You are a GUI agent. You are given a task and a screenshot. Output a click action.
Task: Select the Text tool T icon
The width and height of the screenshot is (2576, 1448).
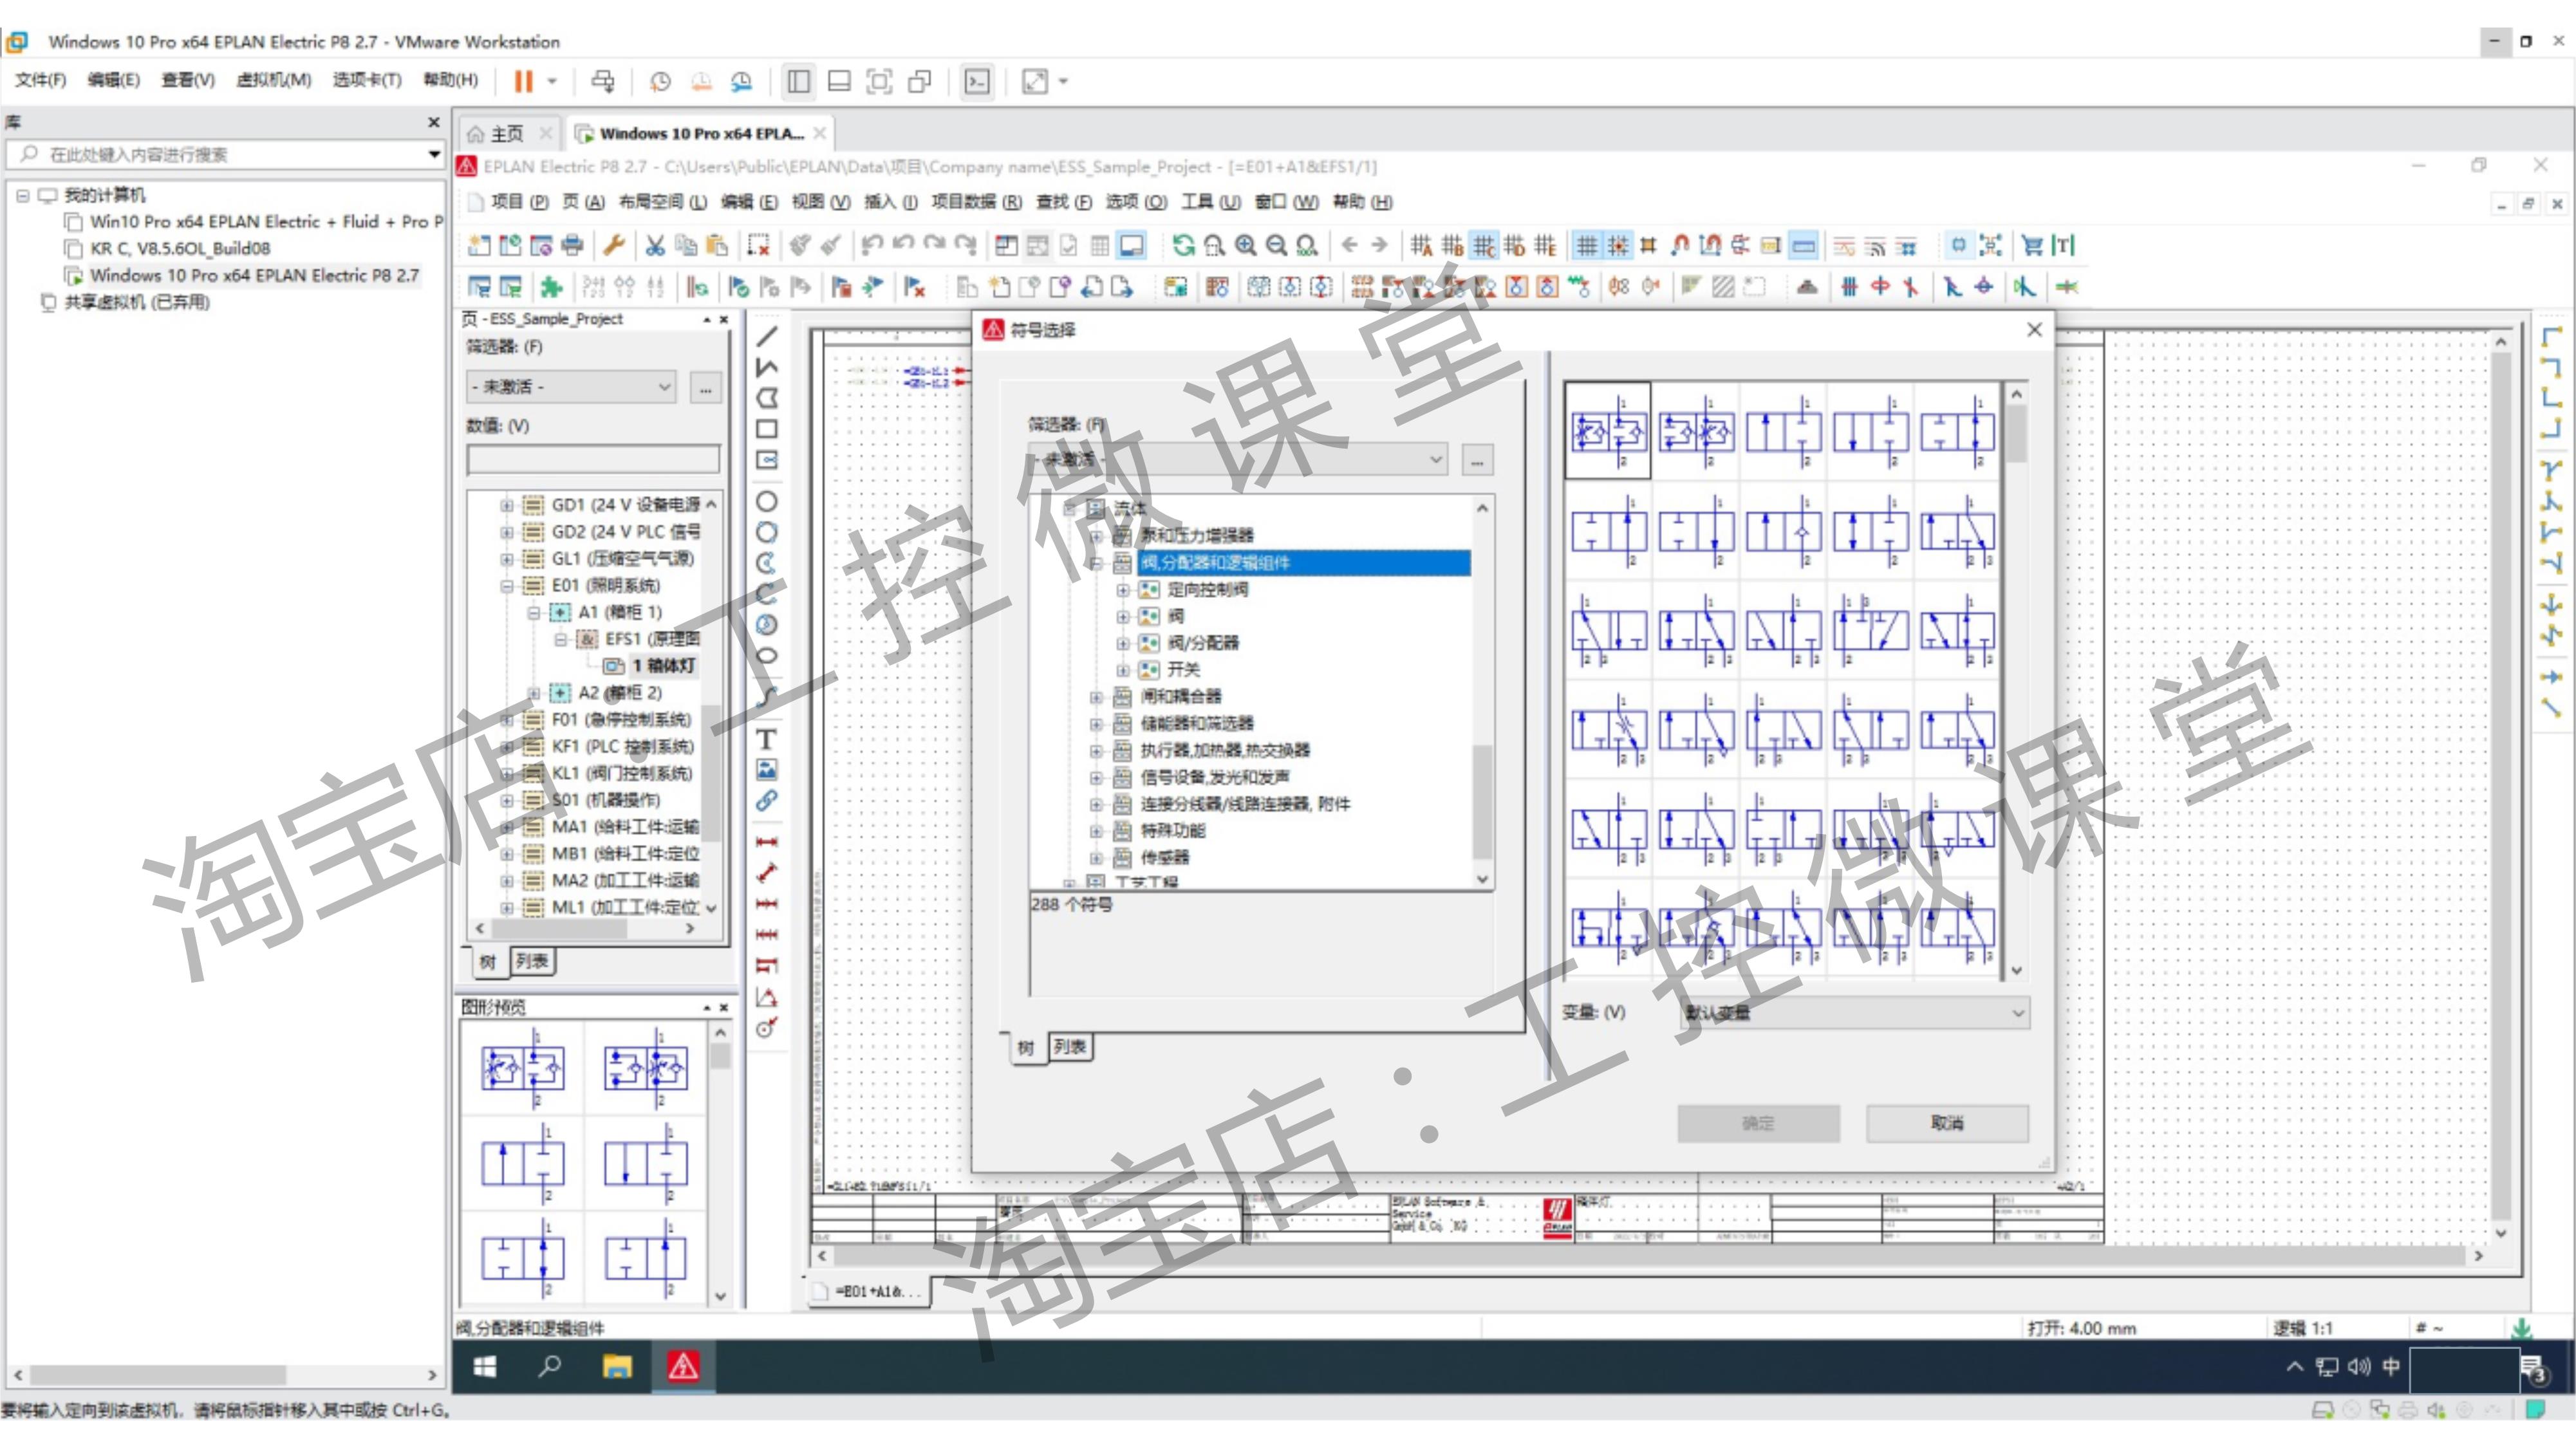point(767,739)
